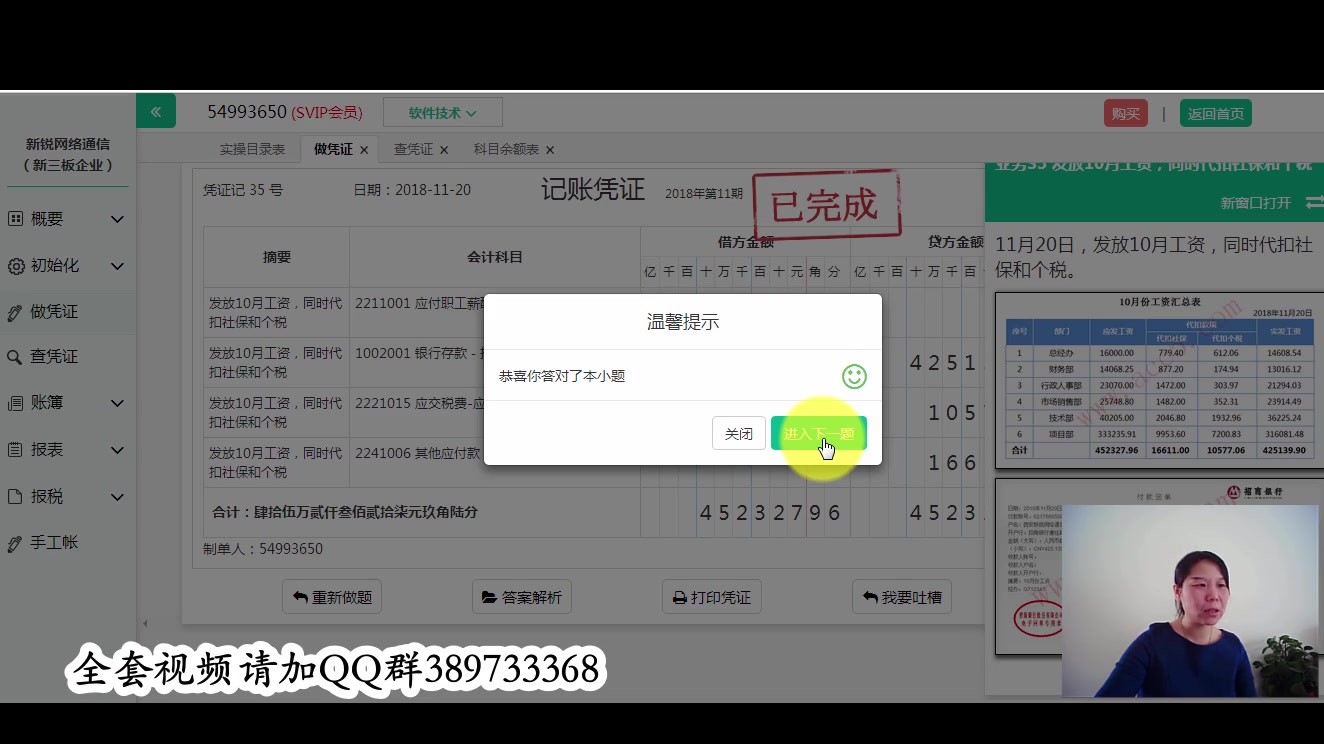Switch to the 做凭证 tab
This screenshot has width=1324, height=744.
tap(333, 149)
